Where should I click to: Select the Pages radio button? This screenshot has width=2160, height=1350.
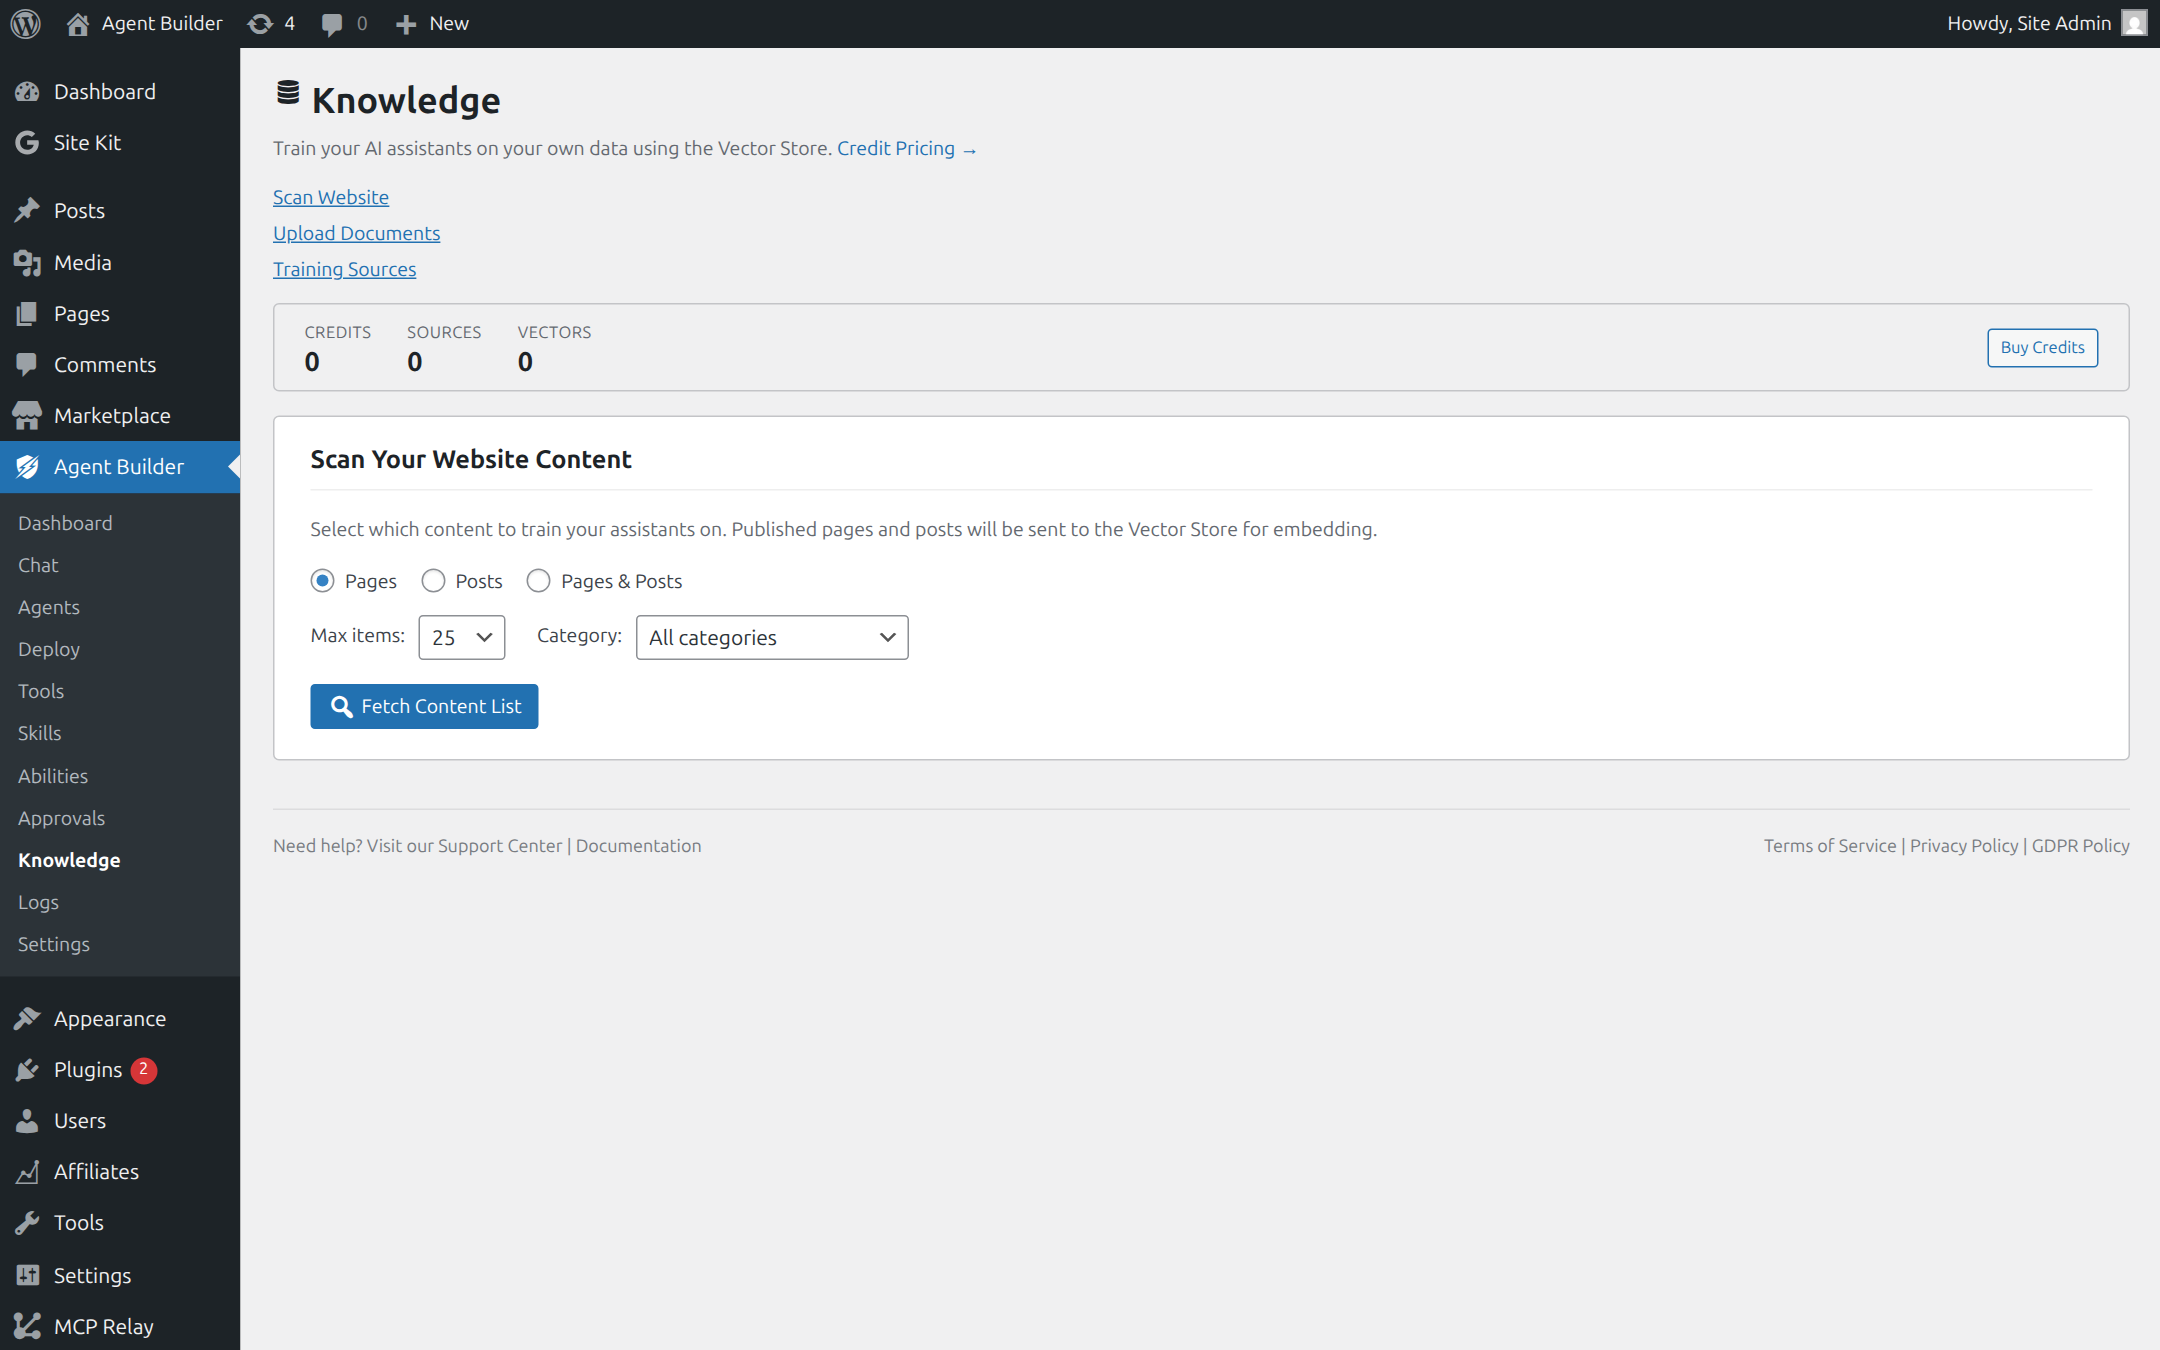[322, 581]
